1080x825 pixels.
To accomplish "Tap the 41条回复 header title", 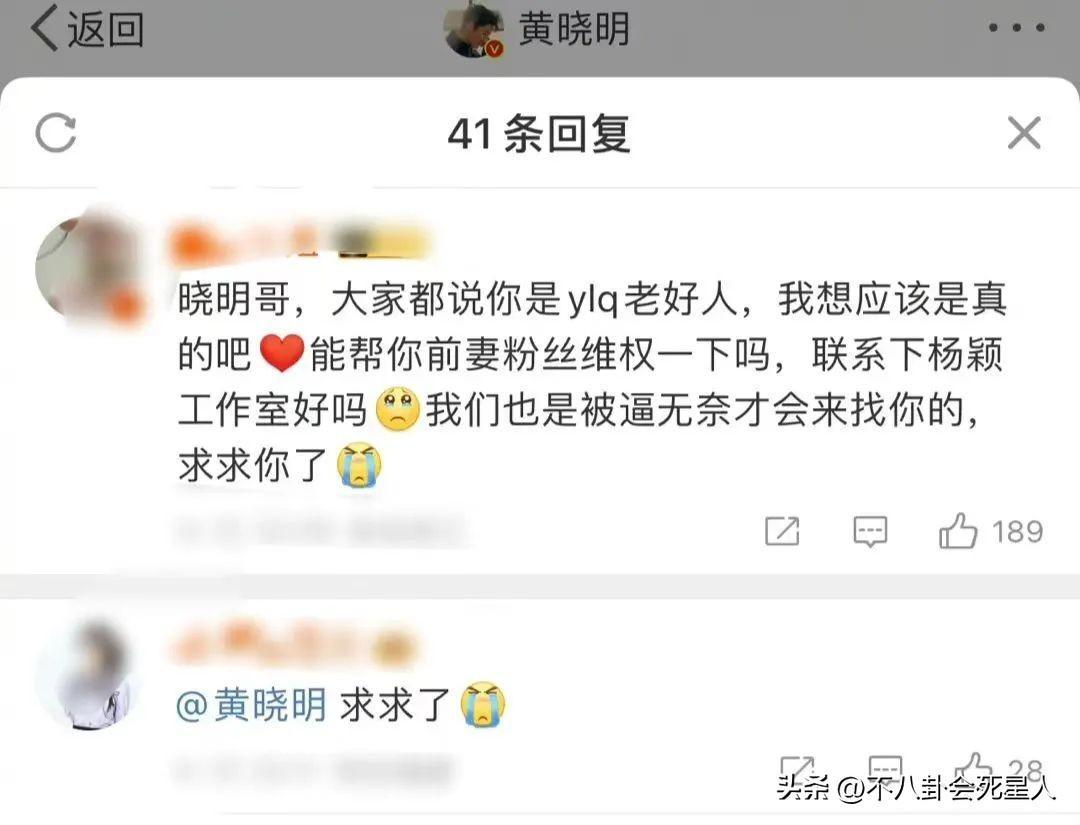I will (539, 133).
